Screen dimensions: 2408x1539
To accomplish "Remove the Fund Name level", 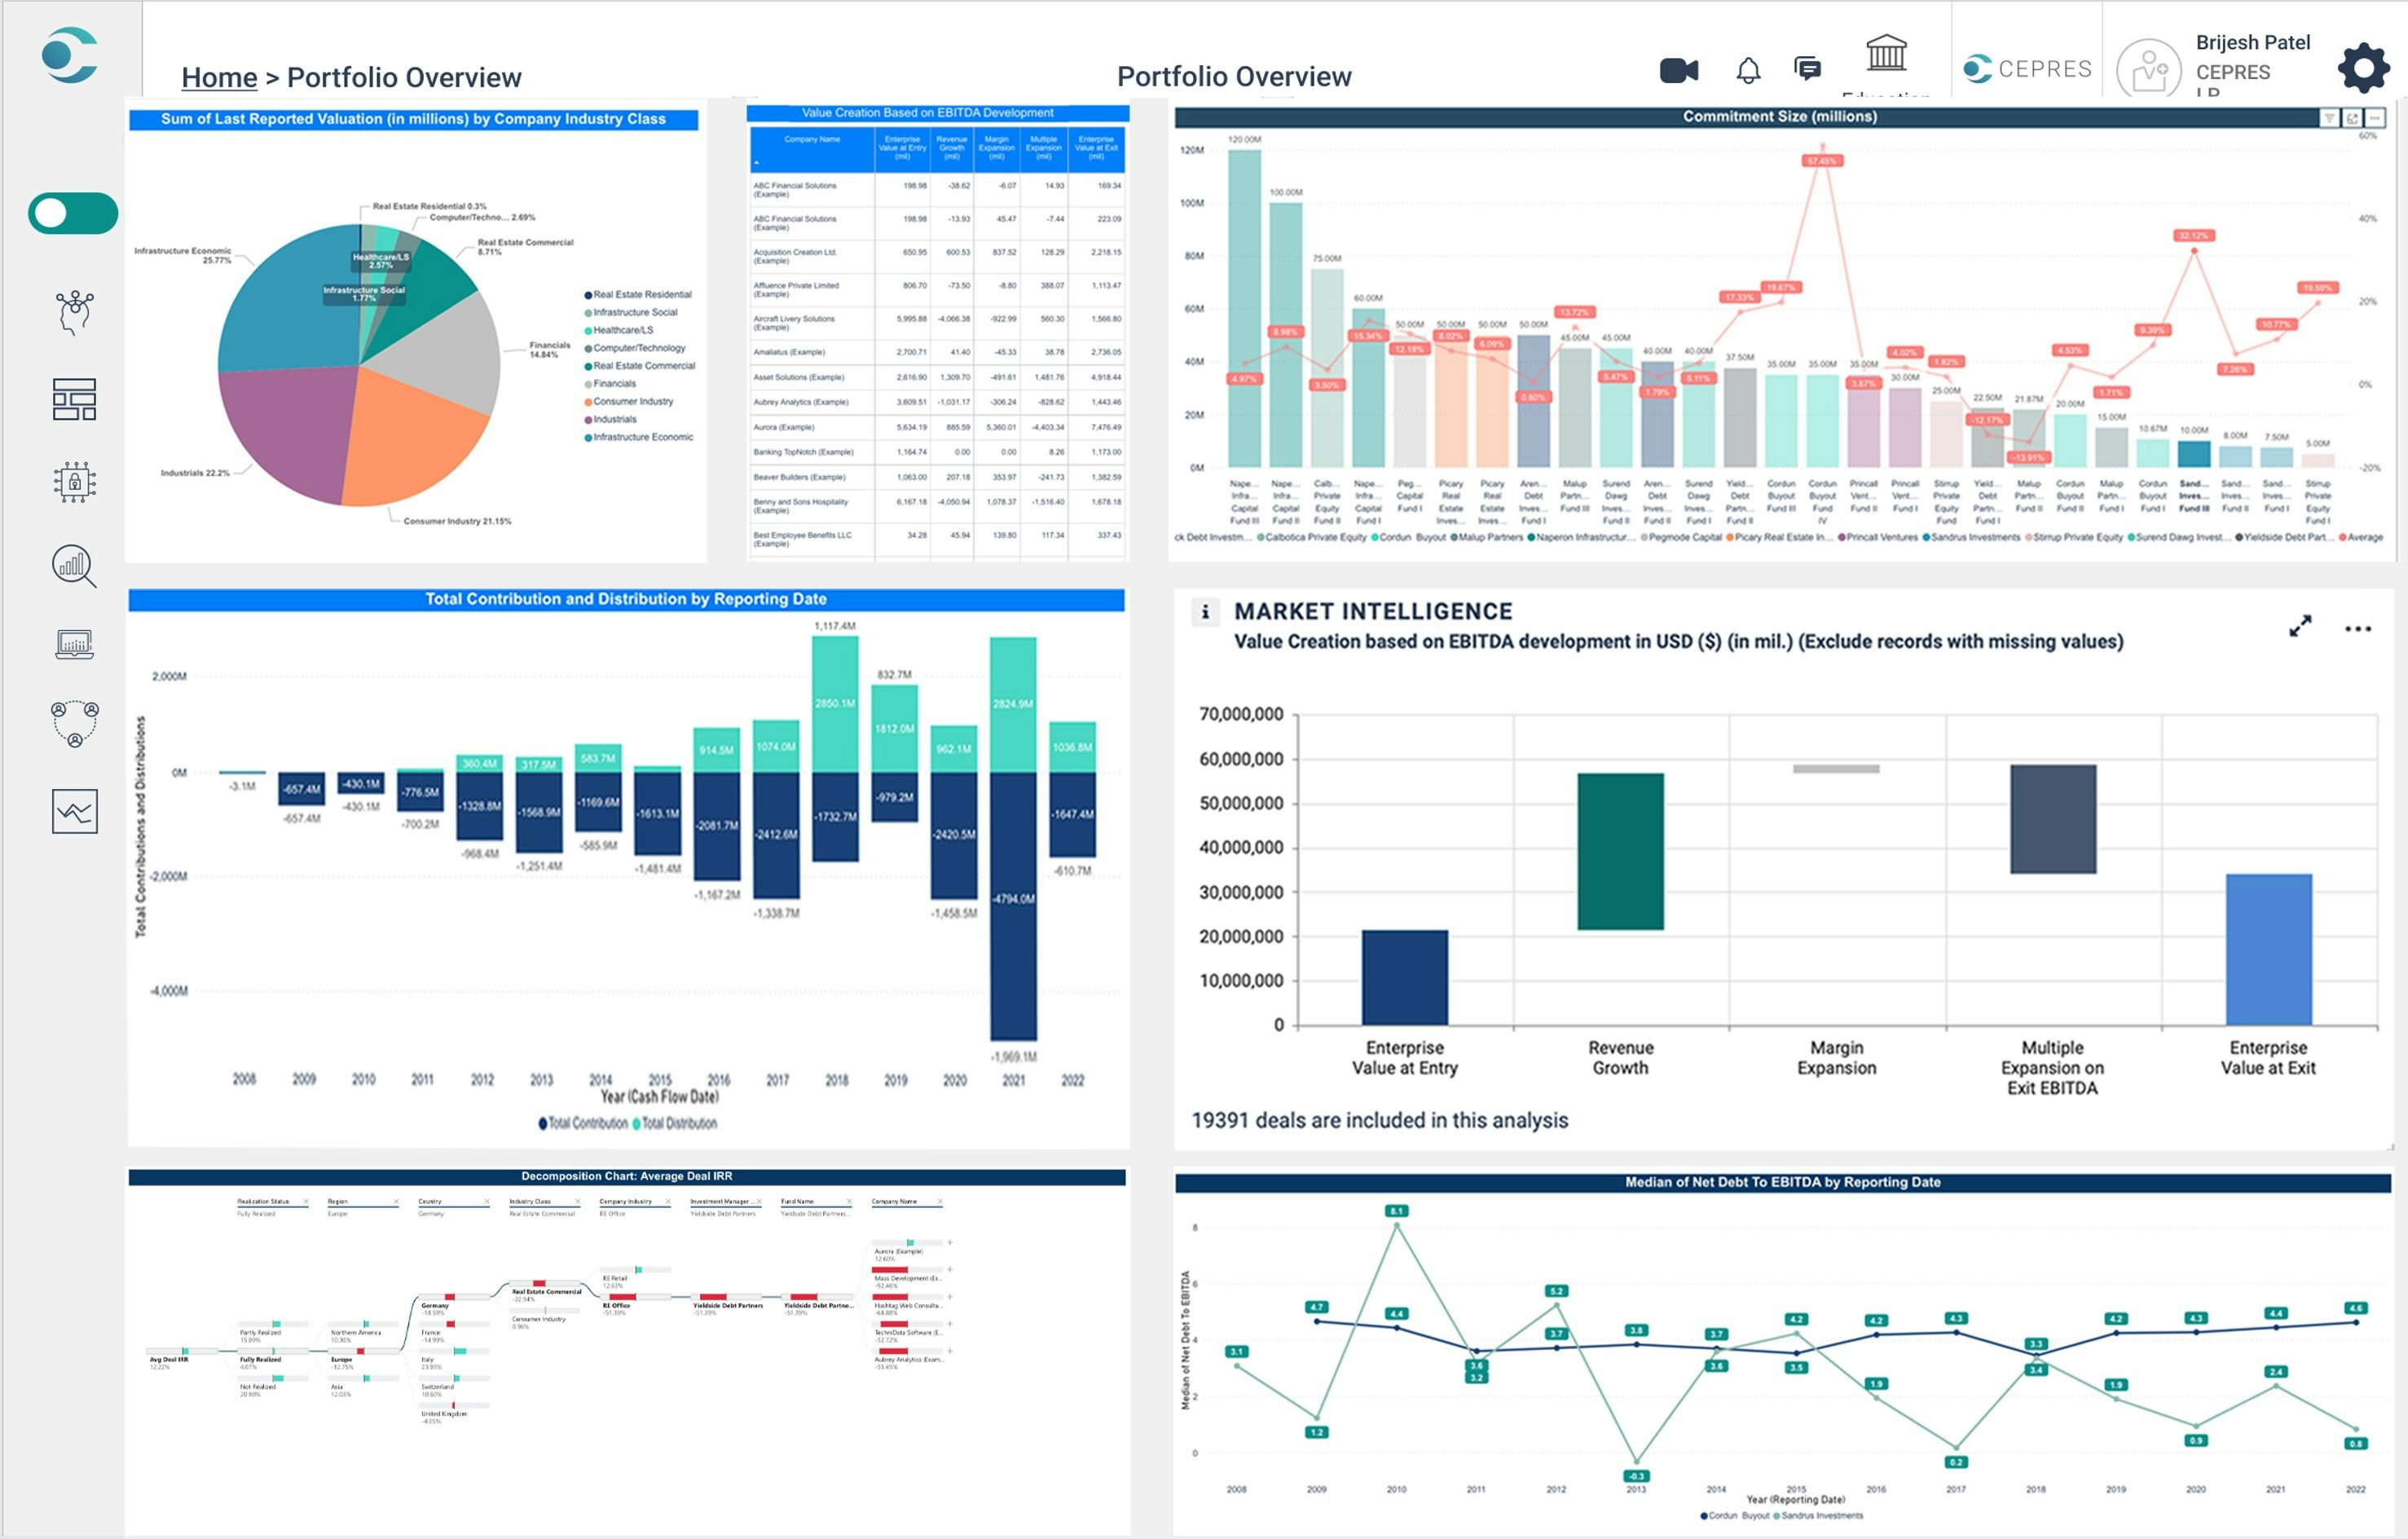I will (x=849, y=1201).
